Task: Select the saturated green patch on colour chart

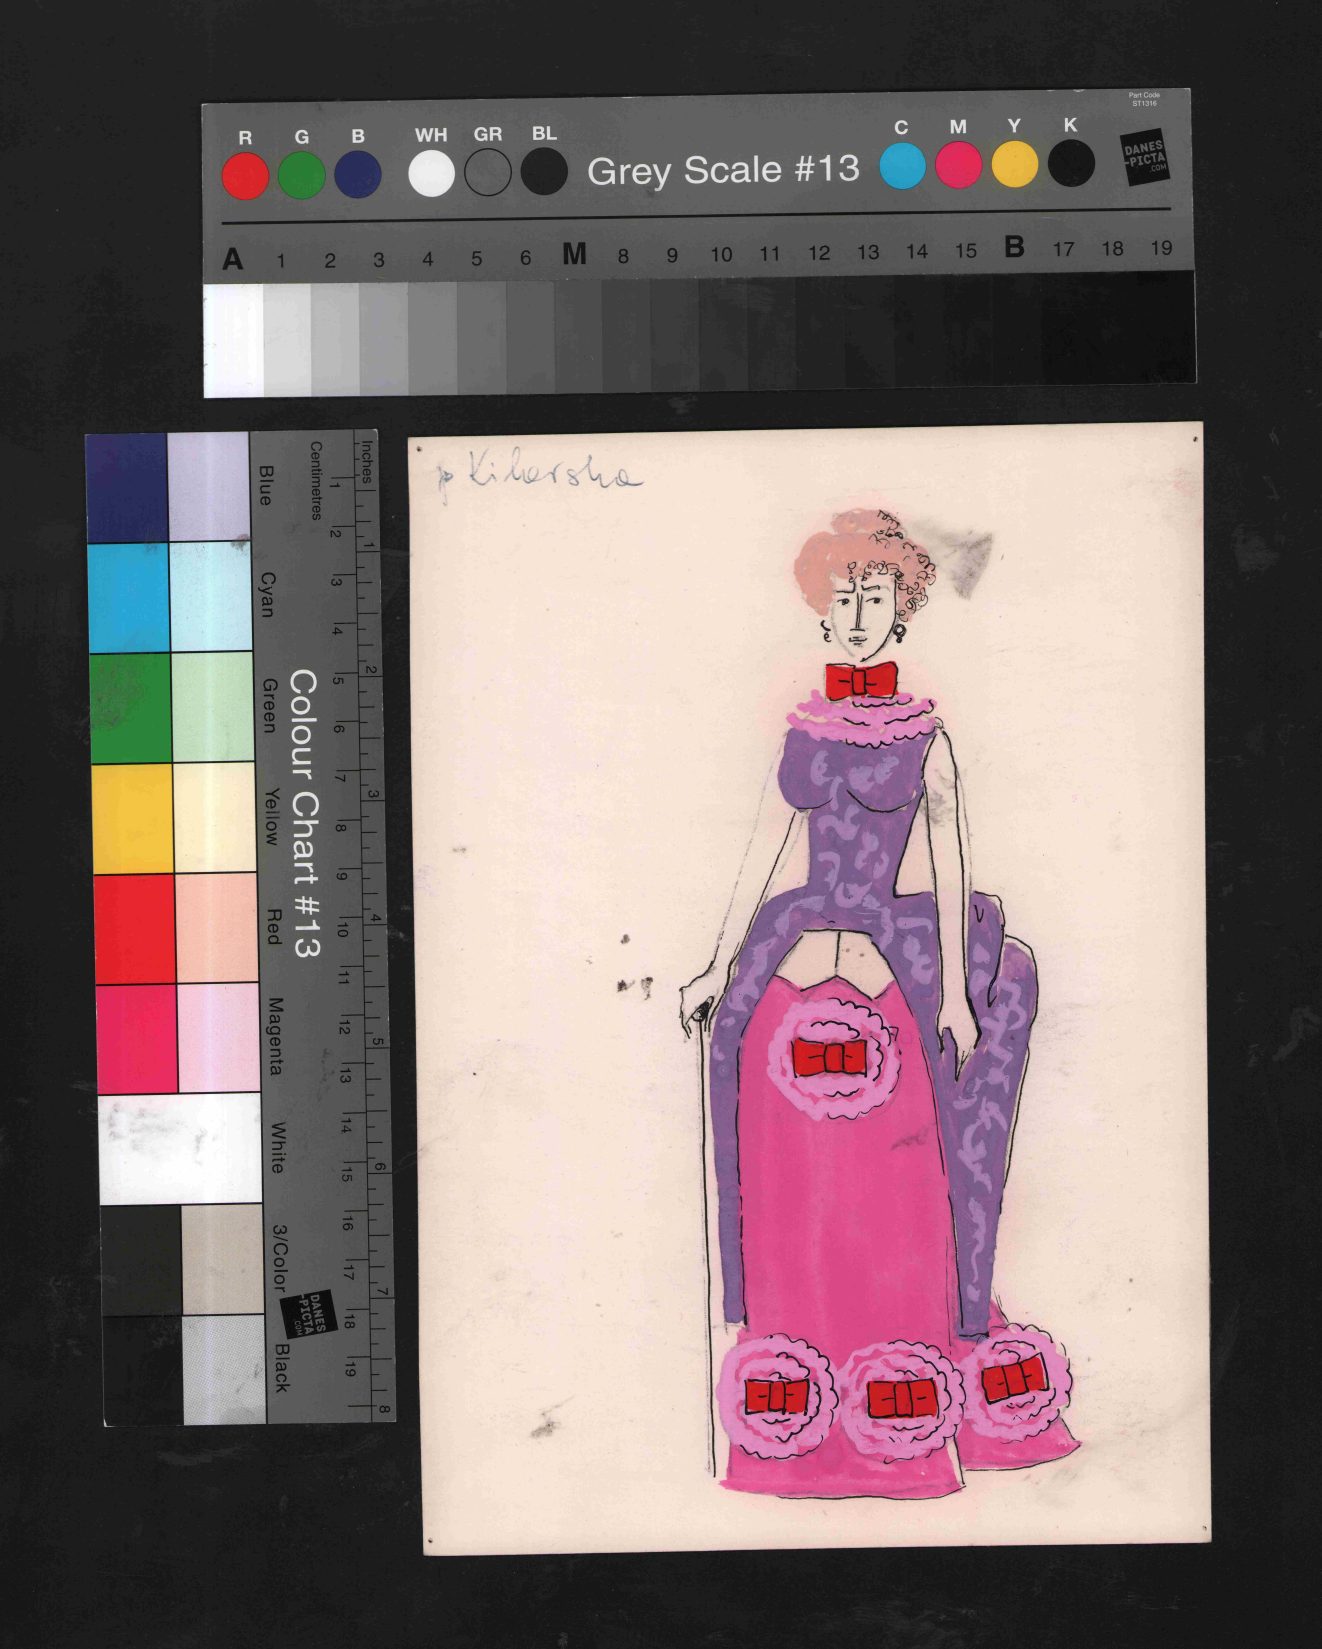Action: pyautogui.click(x=130, y=707)
